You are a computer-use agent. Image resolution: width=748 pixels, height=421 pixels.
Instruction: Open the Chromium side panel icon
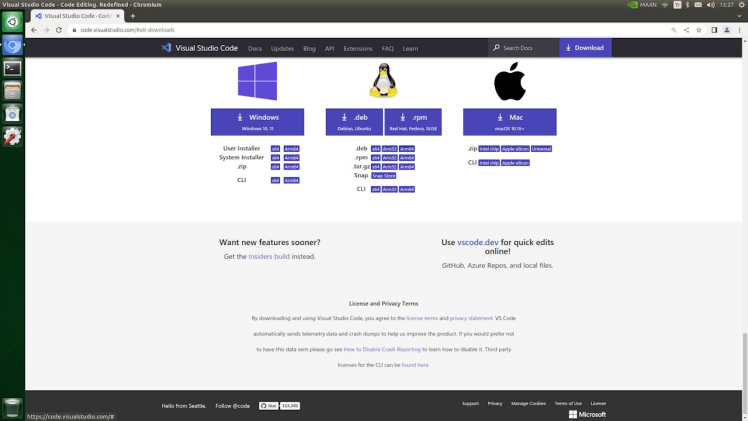(714, 30)
